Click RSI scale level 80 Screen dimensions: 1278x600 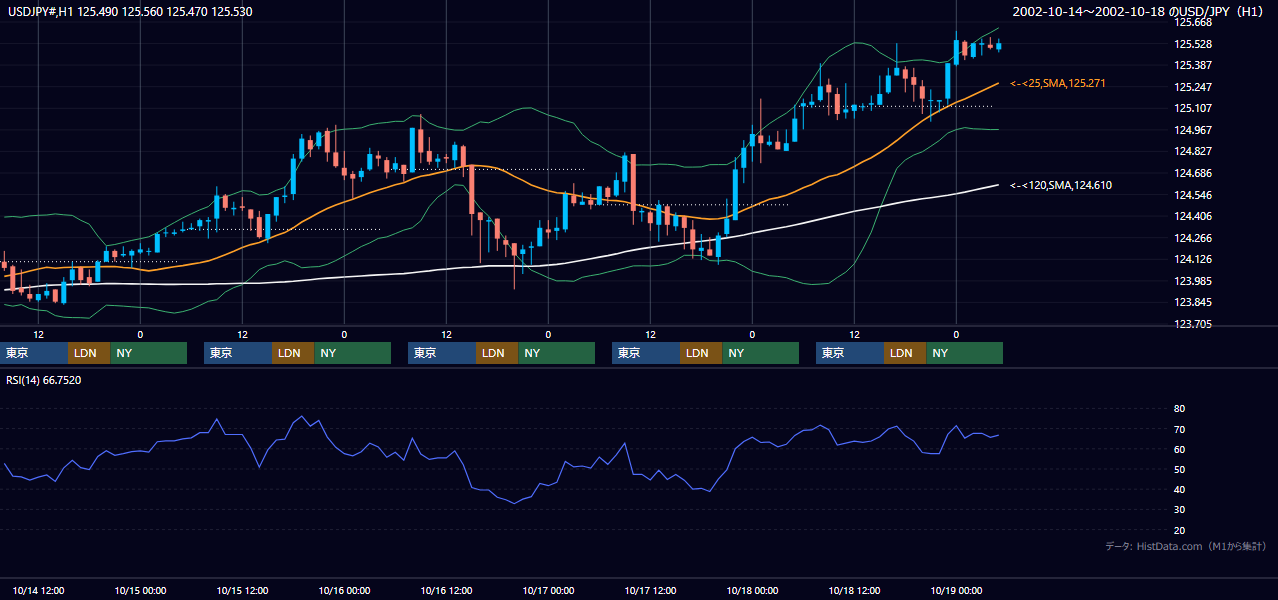click(1179, 409)
